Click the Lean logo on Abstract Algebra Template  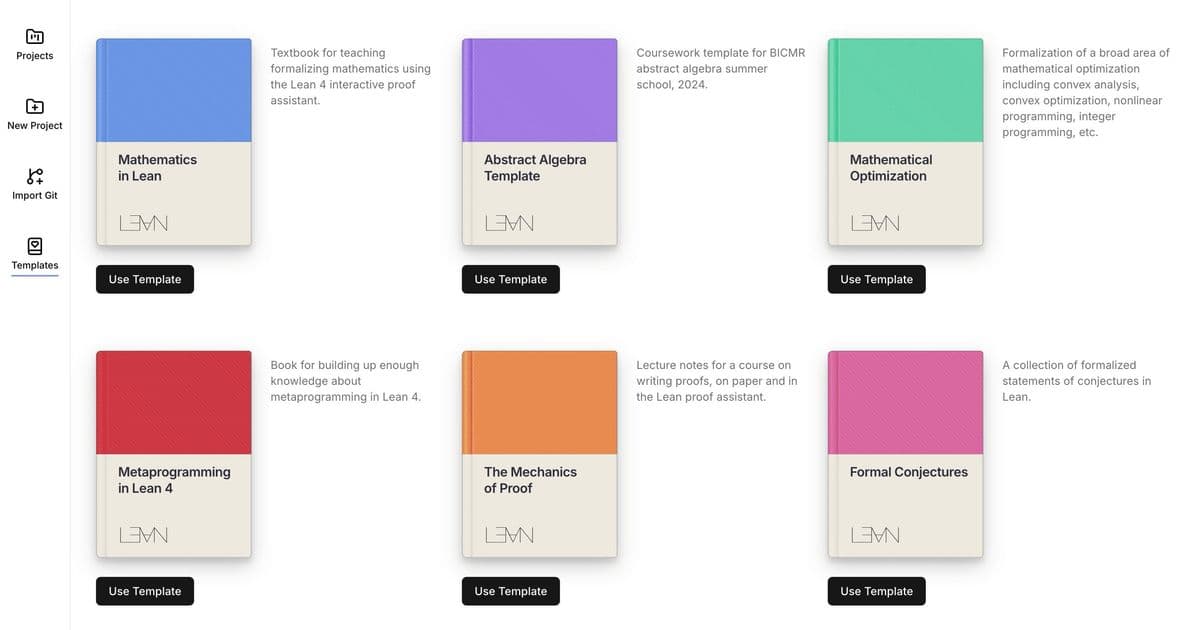point(509,223)
